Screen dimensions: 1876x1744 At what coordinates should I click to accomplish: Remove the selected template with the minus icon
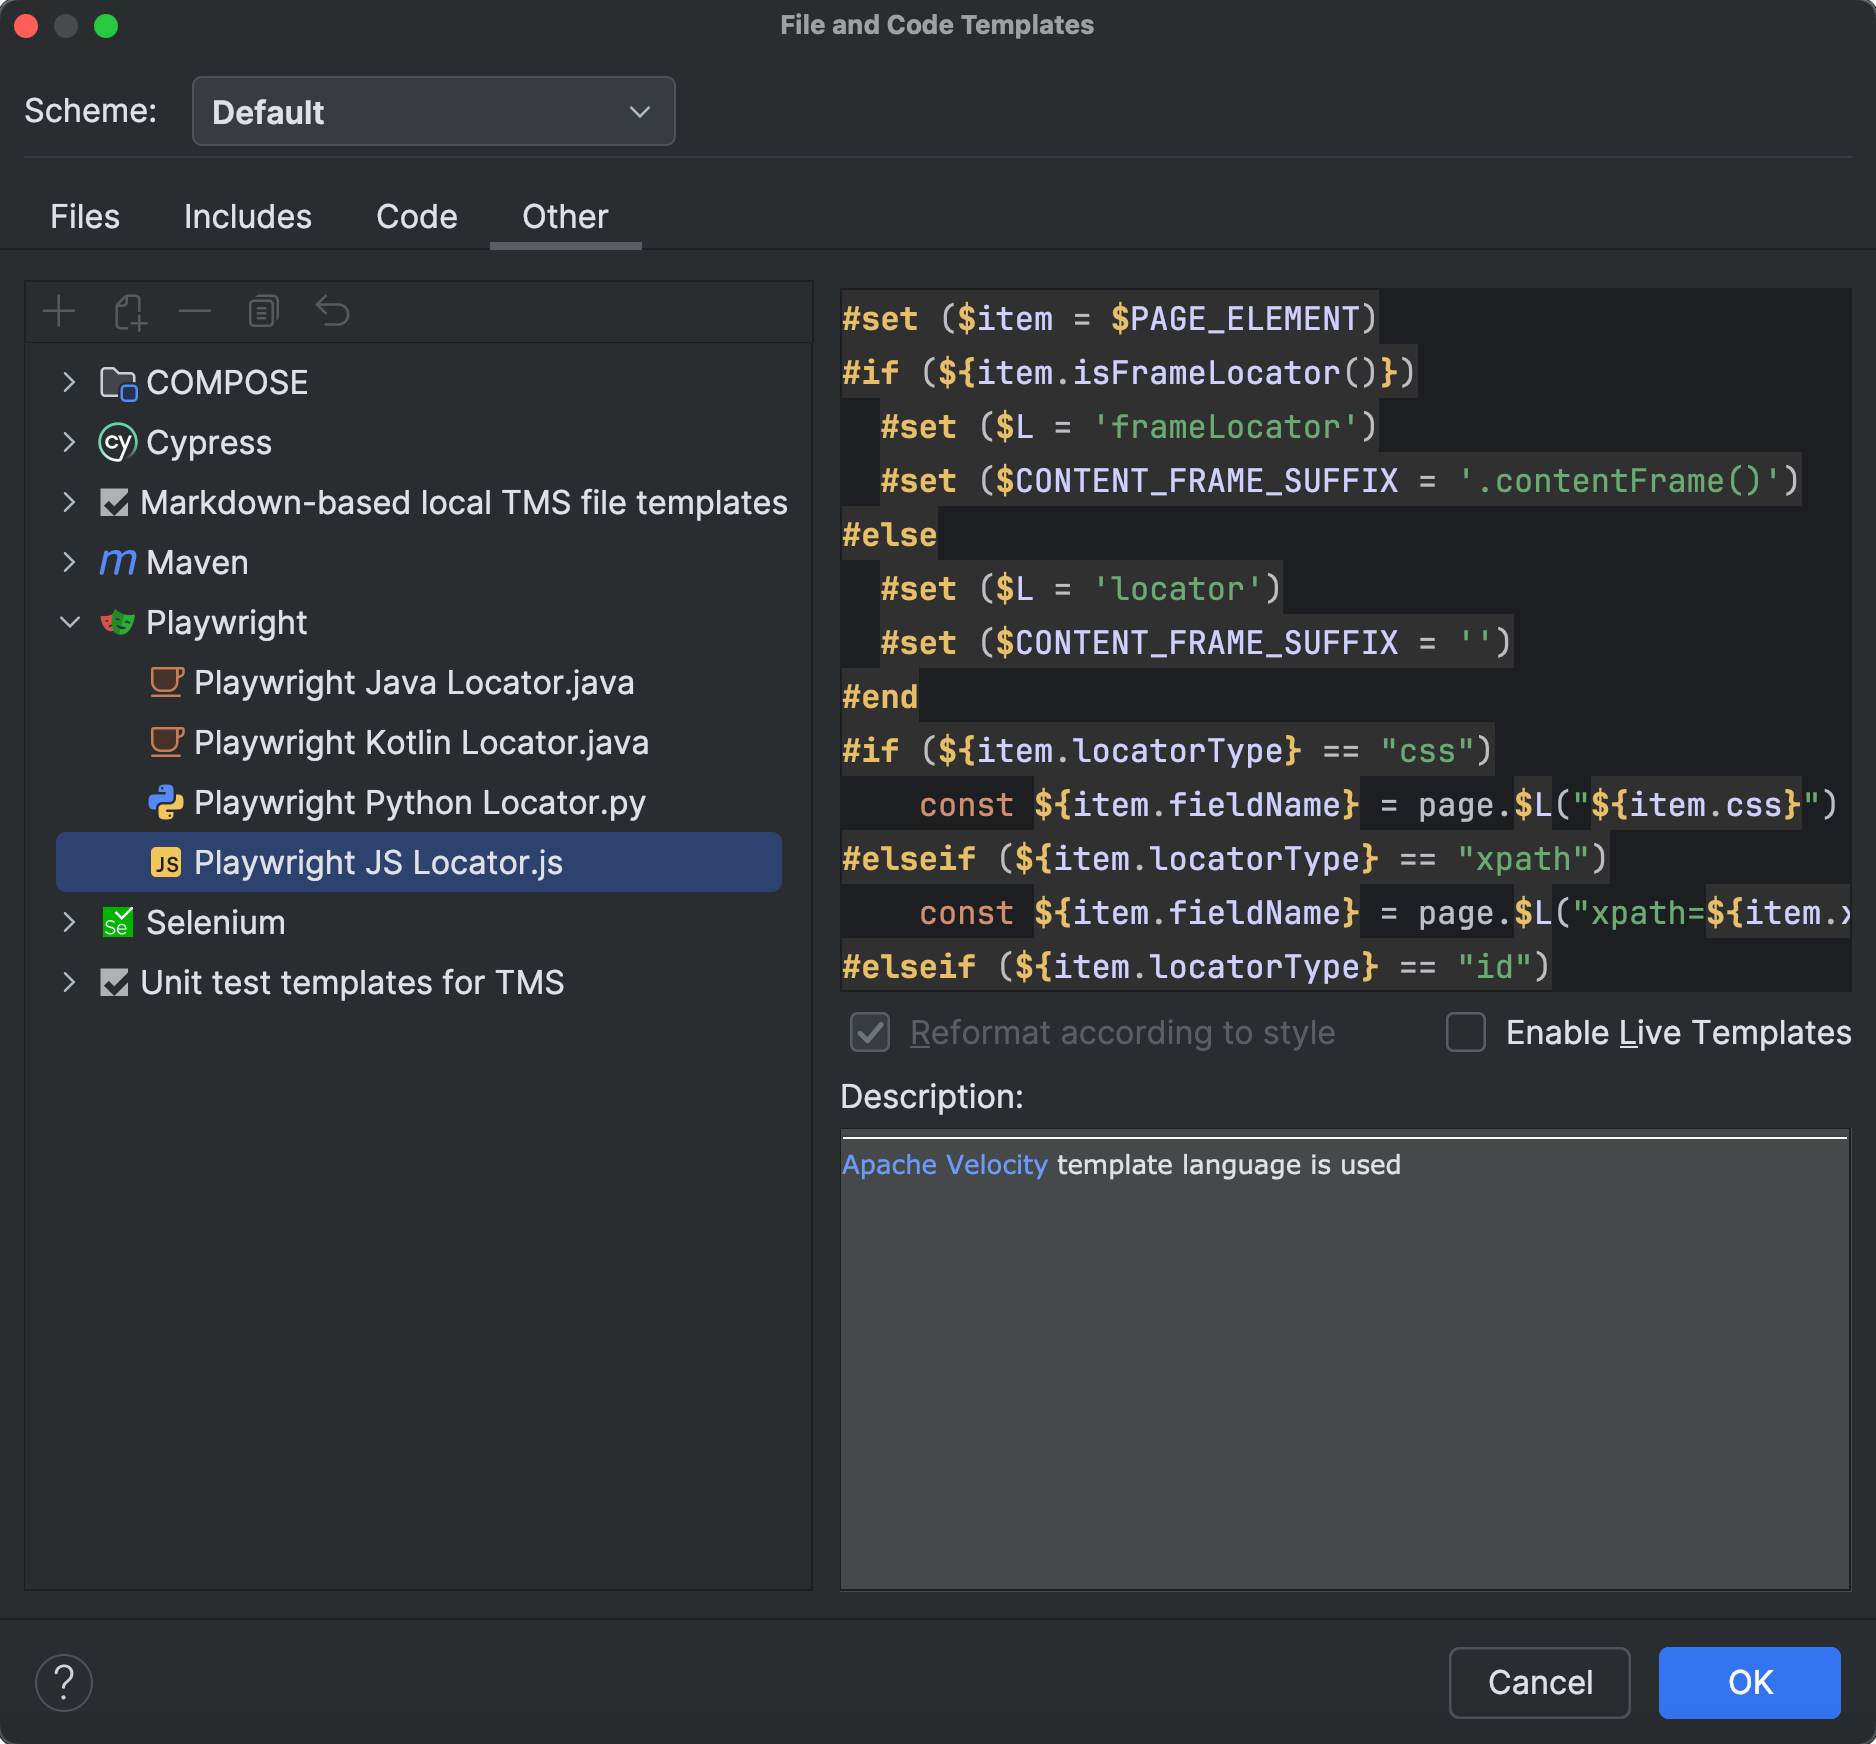coord(195,311)
